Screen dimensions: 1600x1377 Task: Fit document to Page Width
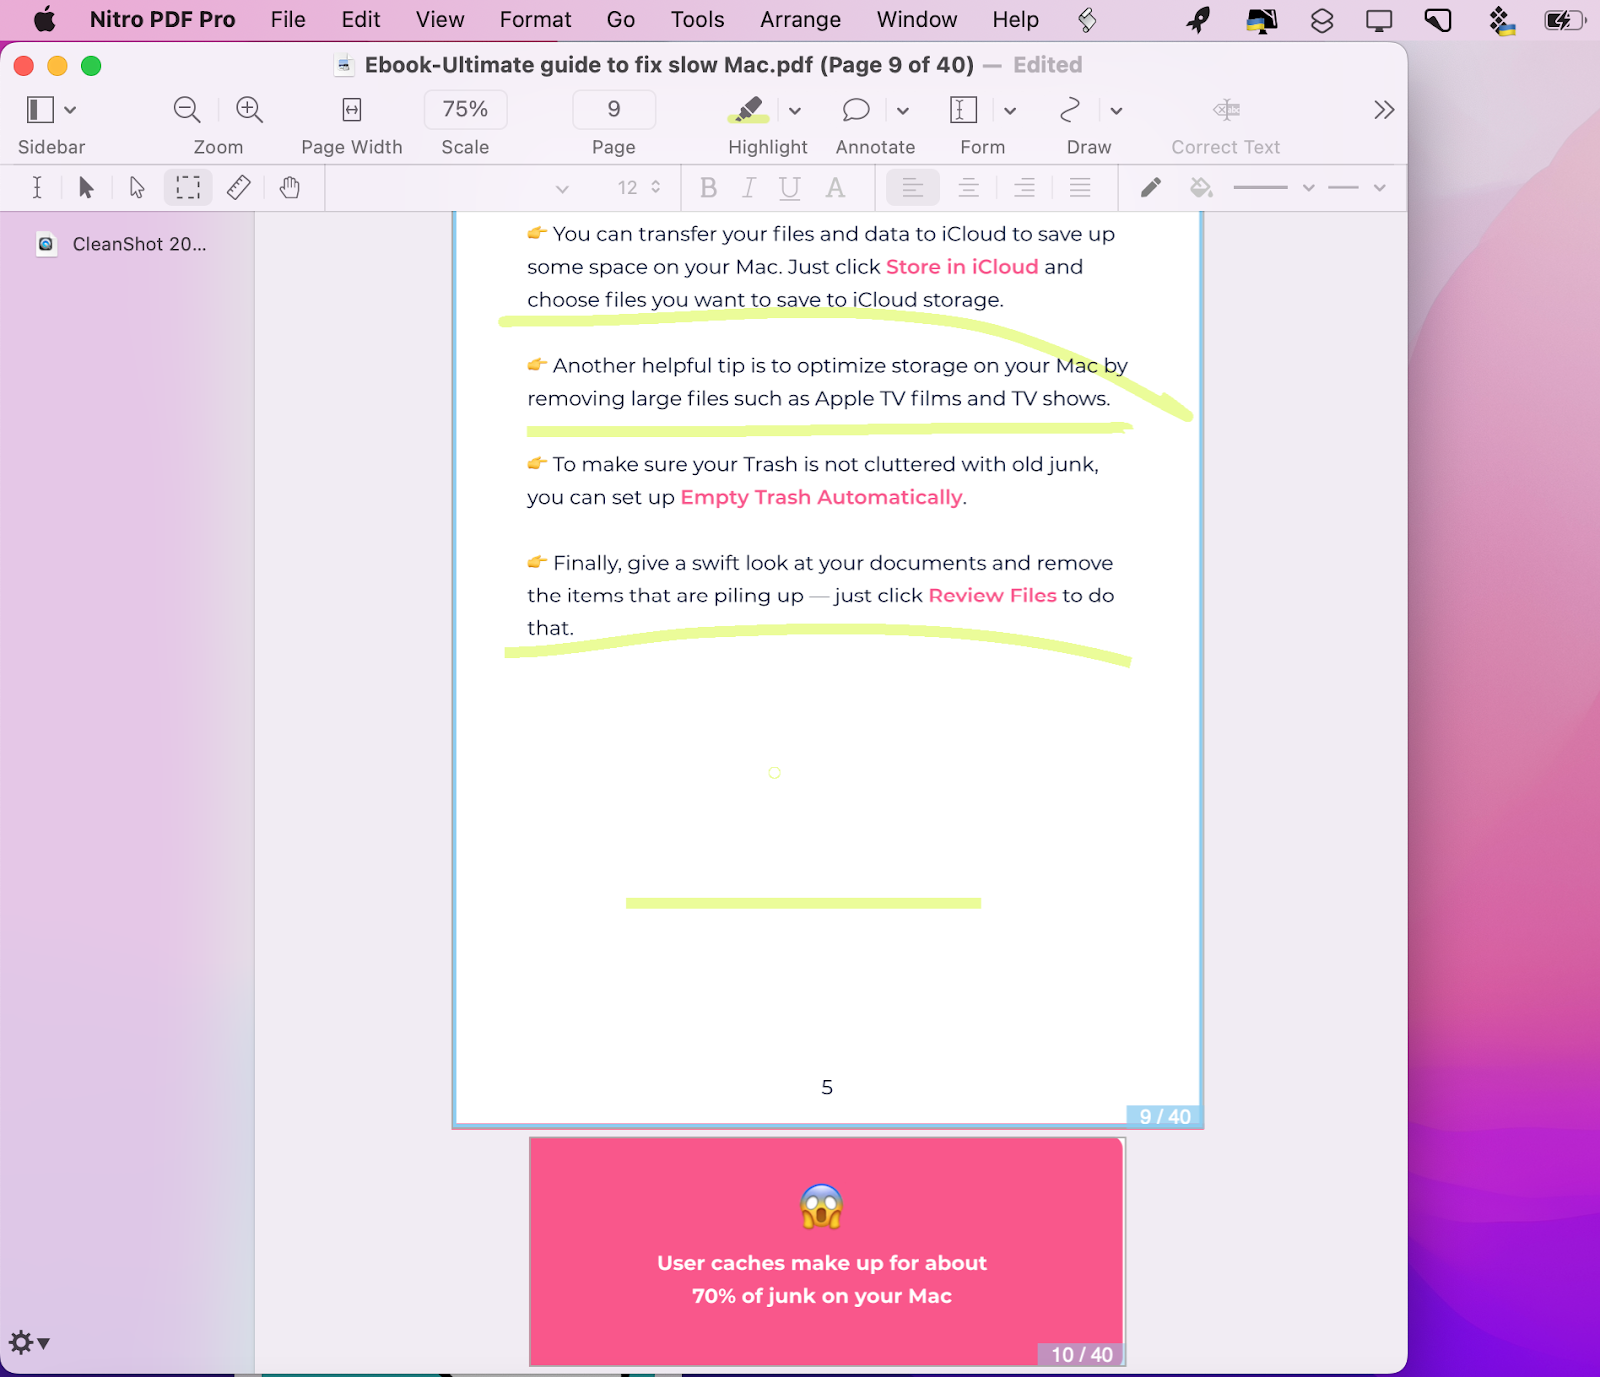tap(352, 109)
